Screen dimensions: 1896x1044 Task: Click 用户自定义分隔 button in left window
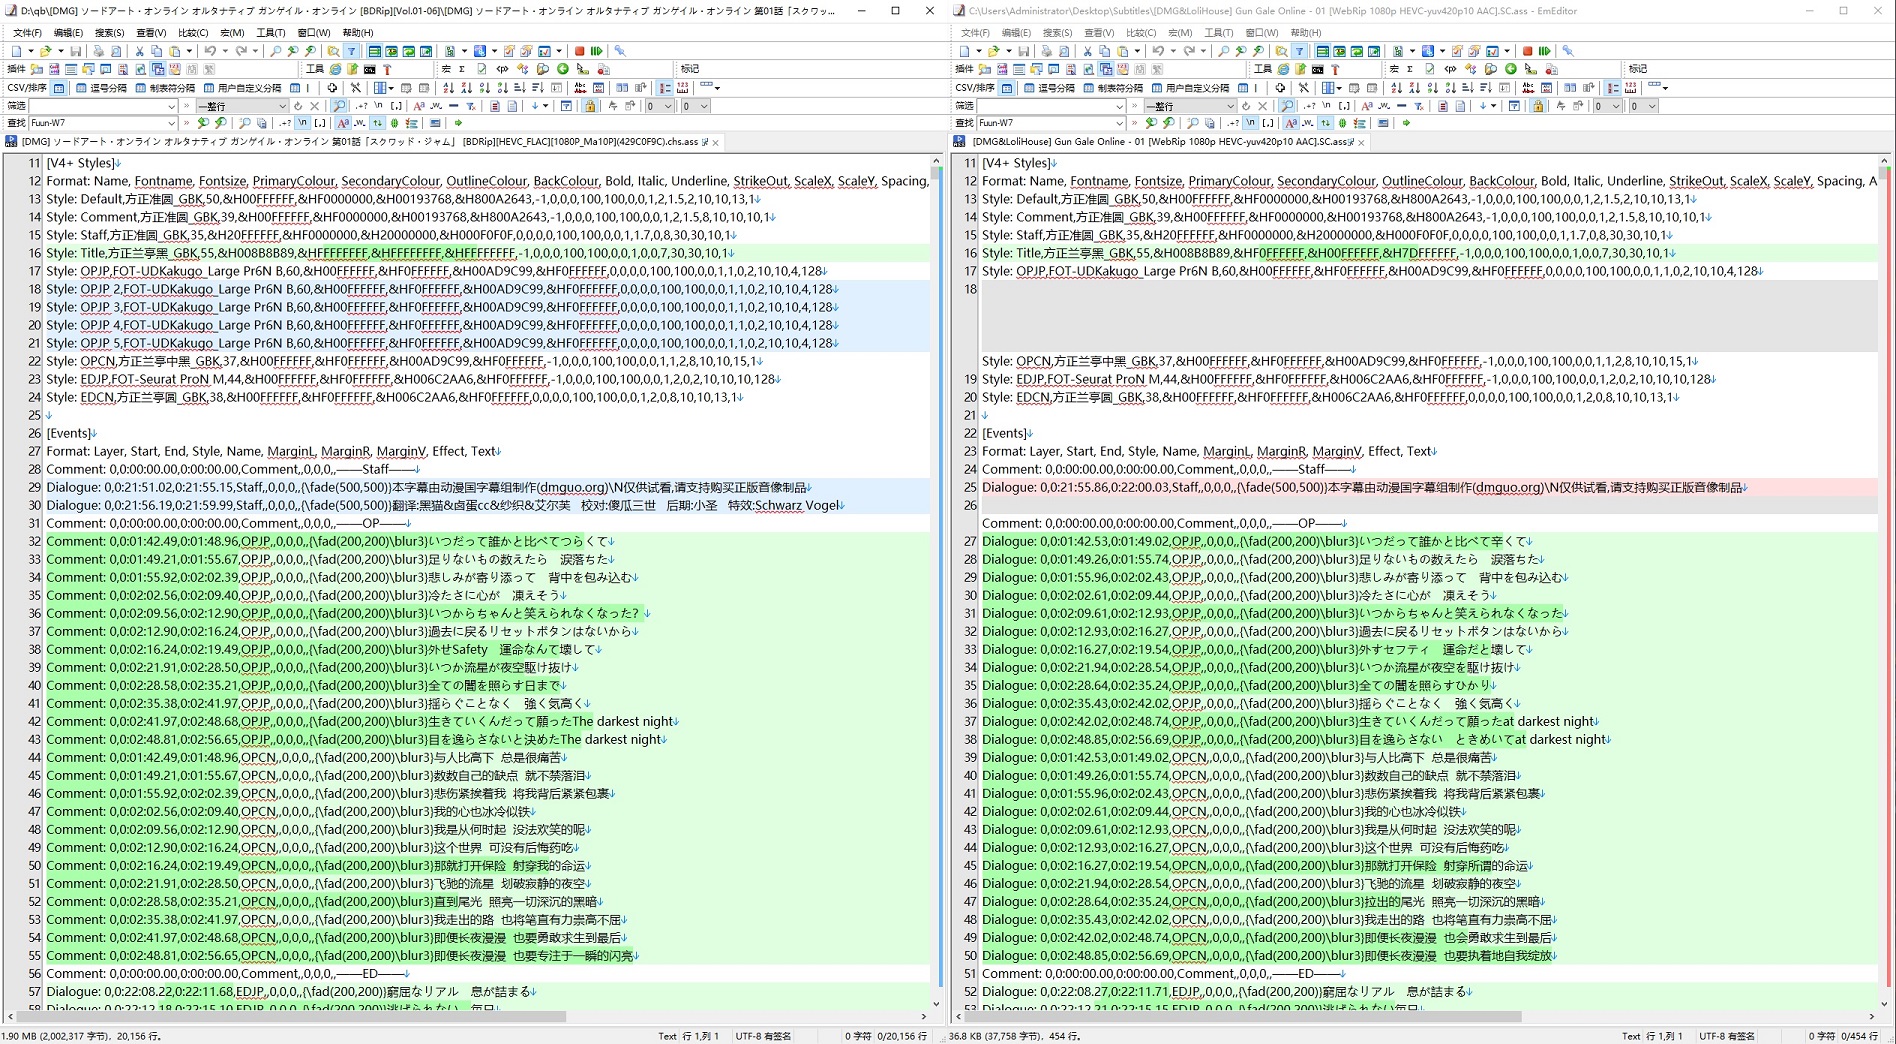(x=243, y=88)
